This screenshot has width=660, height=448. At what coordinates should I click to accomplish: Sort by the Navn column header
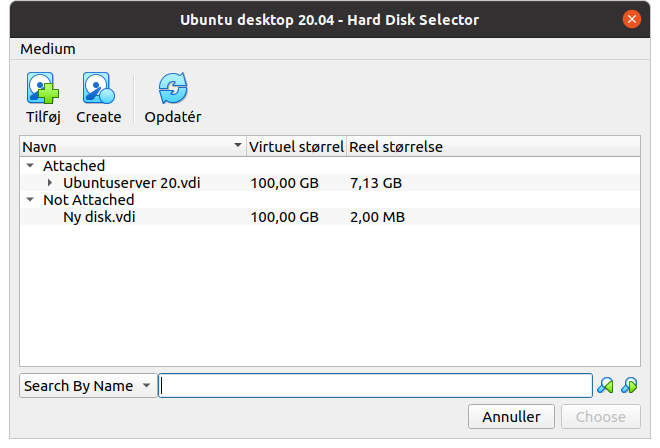(x=133, y=147)
